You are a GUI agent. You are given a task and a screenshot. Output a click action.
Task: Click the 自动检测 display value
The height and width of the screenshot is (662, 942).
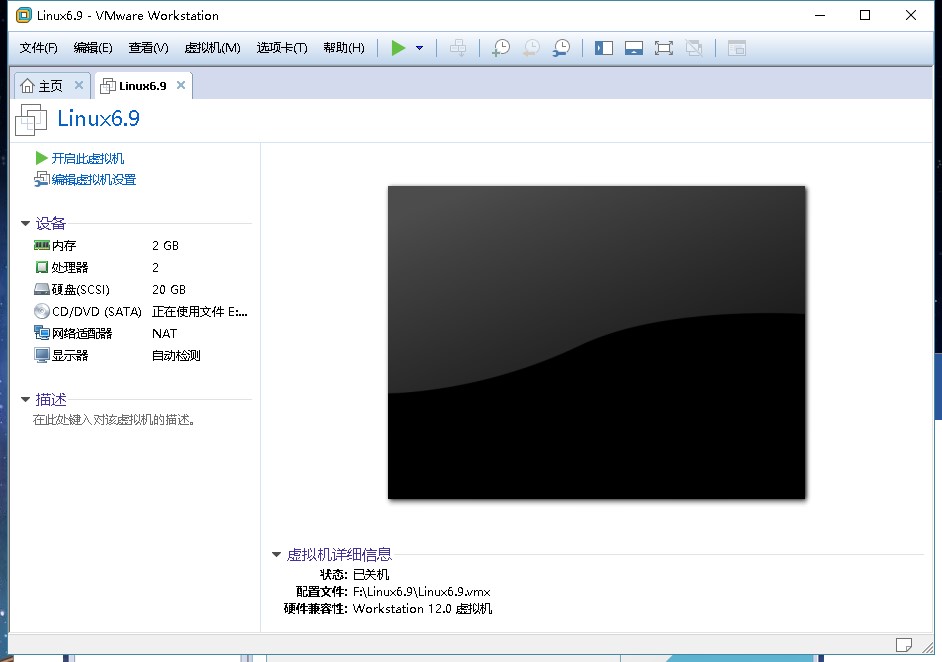tap(176, 356)
